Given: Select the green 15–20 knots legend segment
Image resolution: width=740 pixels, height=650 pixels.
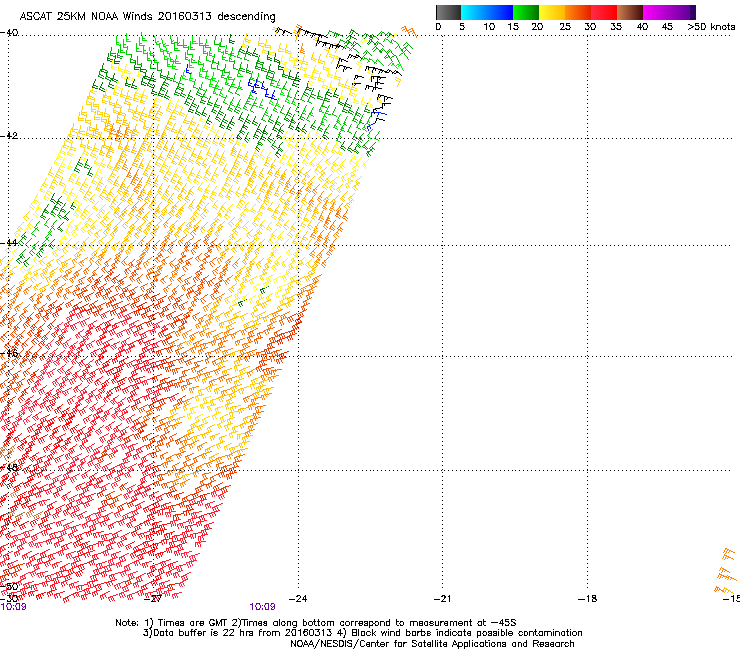Looking at the screenshot, I should [526, 12].
